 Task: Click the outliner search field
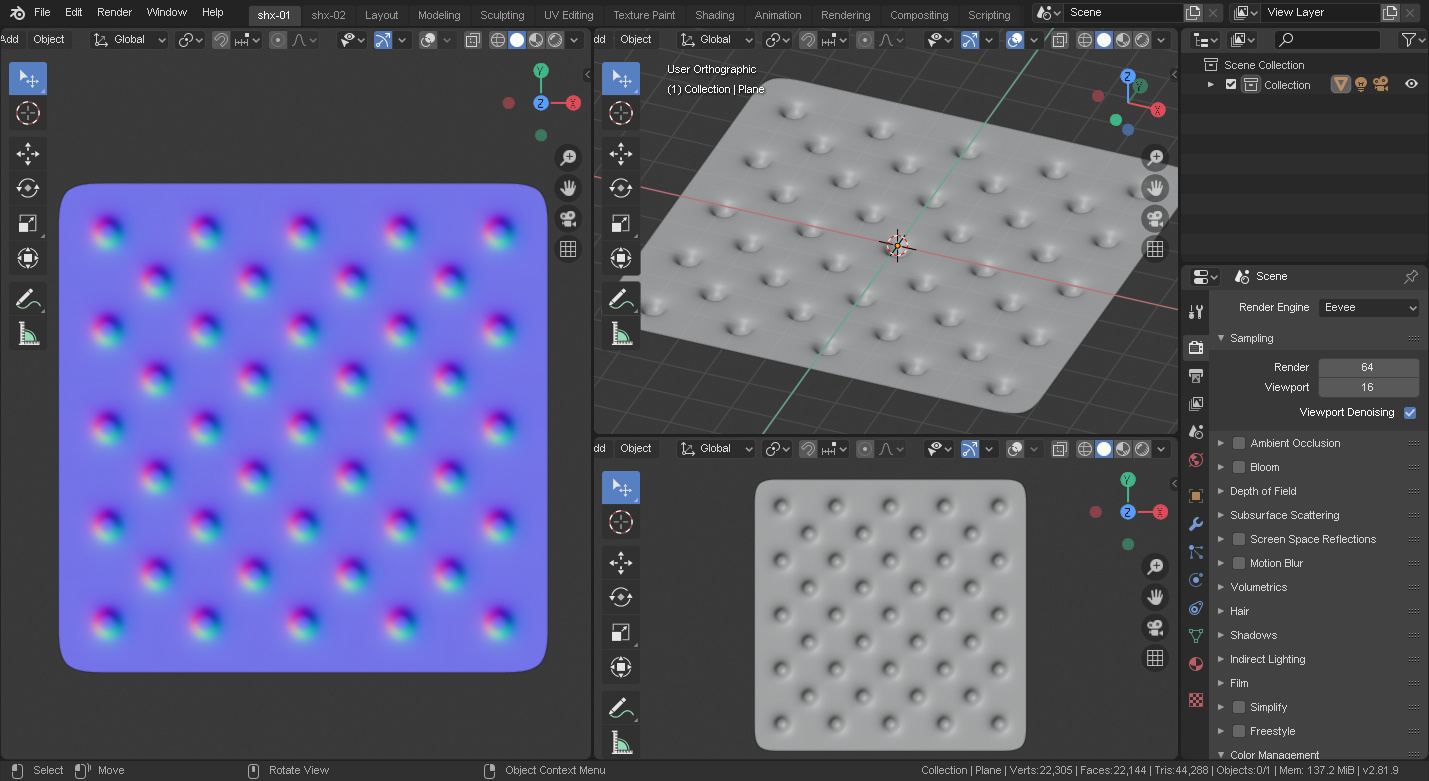tap(1327, 40)
